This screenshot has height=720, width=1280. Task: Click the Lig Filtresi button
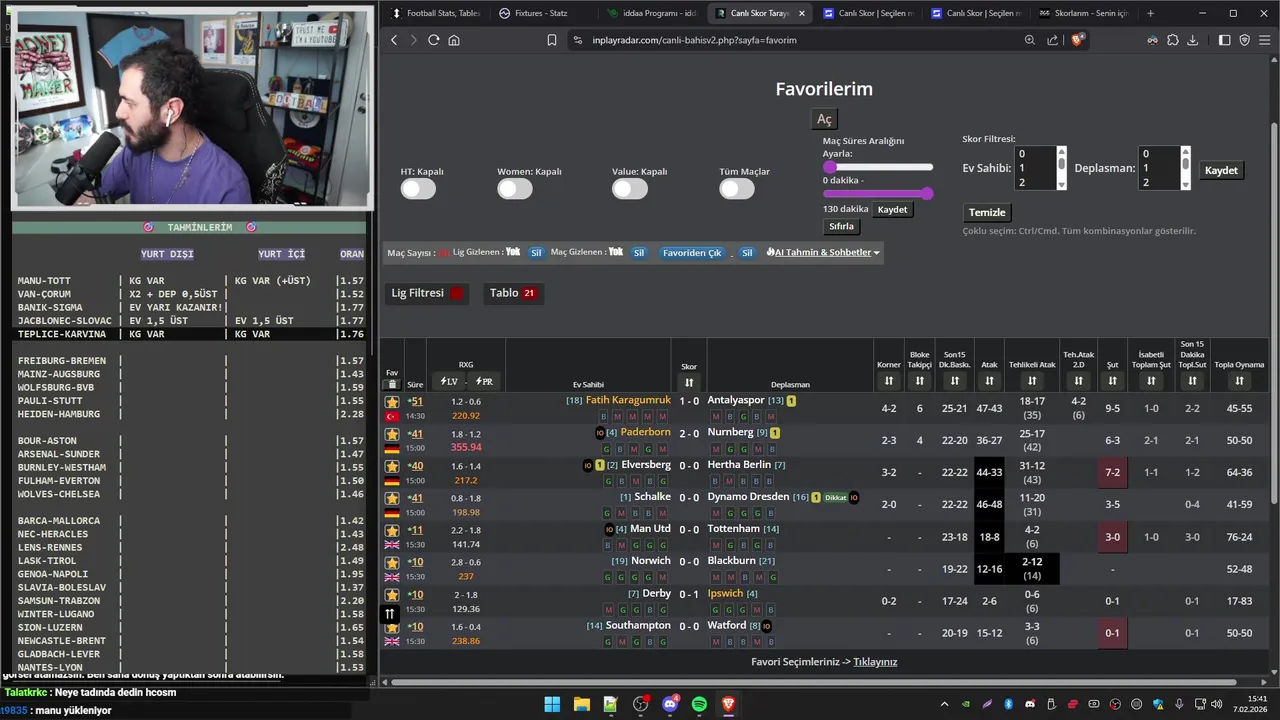pos(428,293)
